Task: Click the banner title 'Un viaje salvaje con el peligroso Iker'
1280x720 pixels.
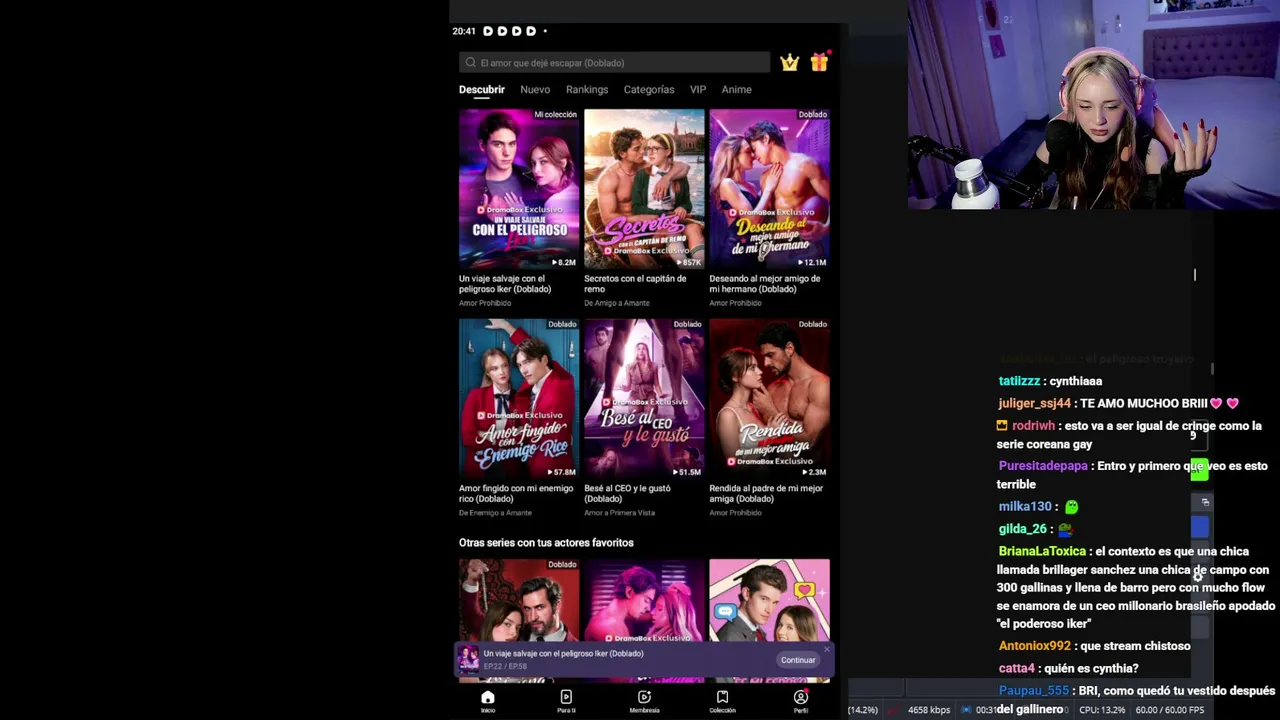Action: pyautogui.click(x=563, y=654)
